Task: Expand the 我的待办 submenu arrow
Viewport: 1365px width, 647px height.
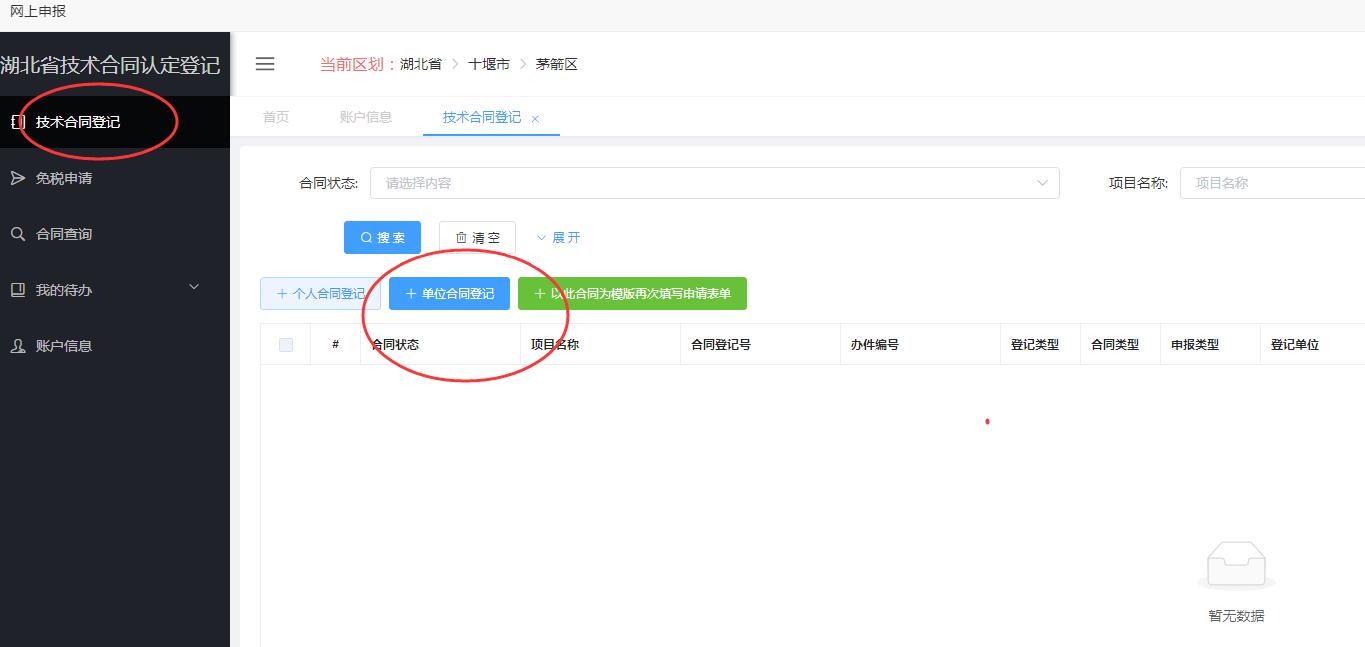Action: click(194, 288)
